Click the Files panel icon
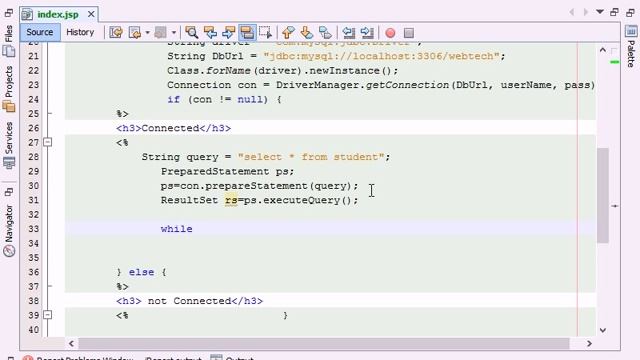Screen dimensions: 640x360 9,51
